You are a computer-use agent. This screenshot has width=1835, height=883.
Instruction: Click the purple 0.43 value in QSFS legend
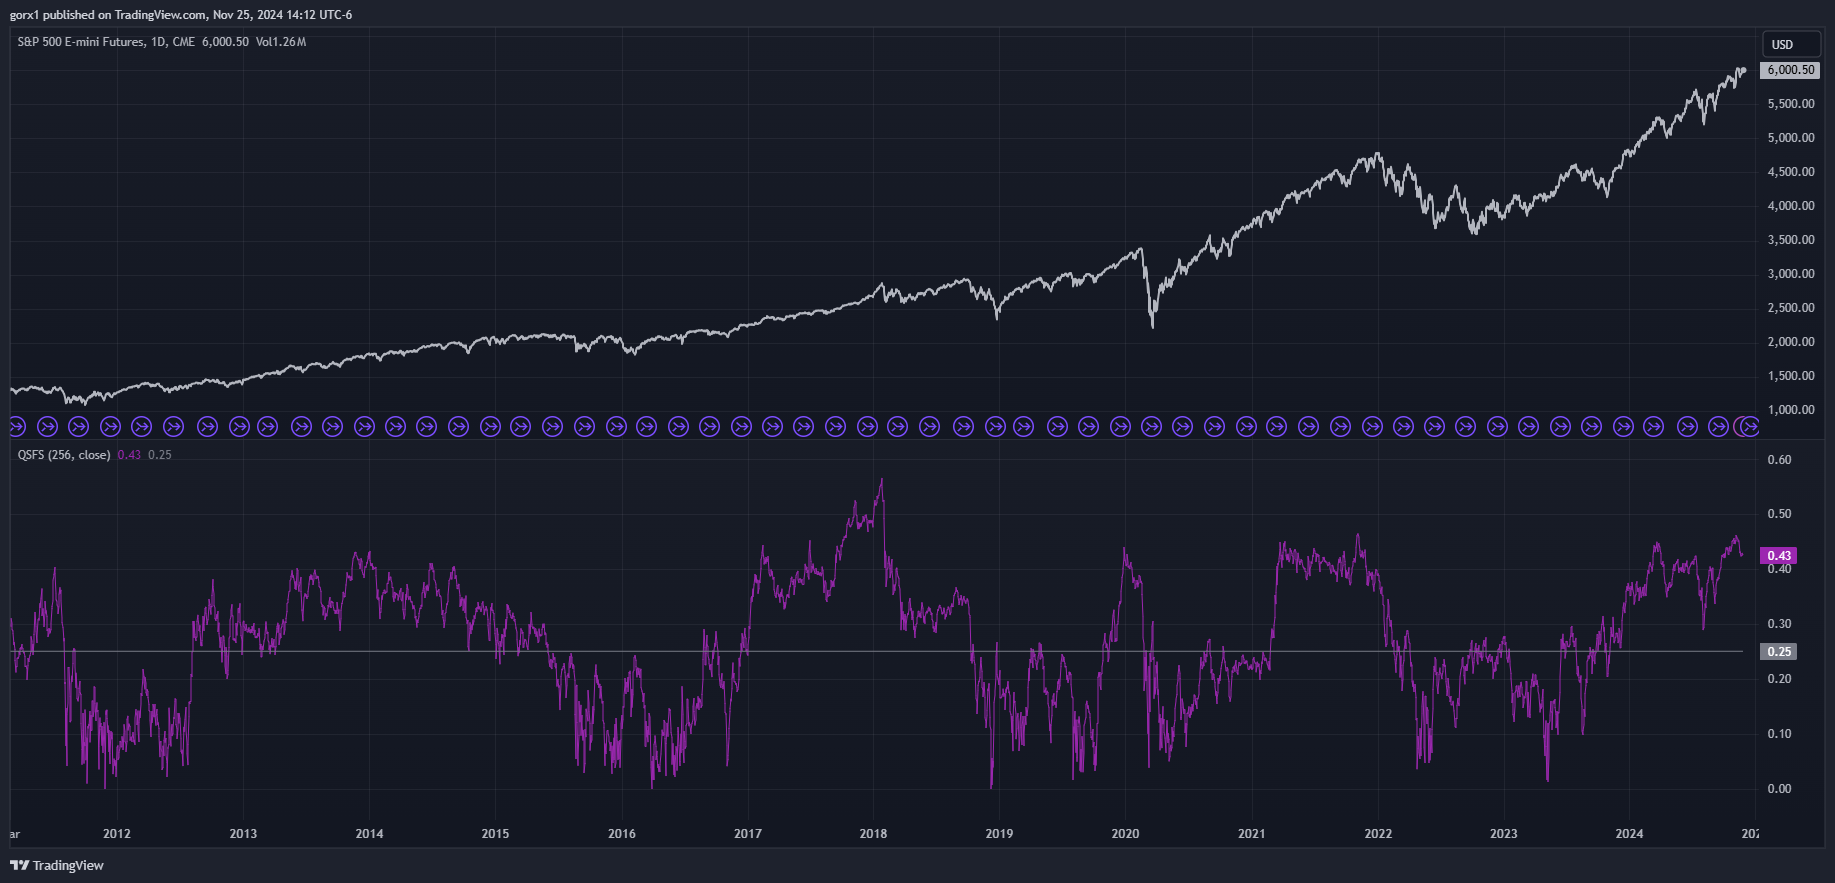[x=129, y=455]
